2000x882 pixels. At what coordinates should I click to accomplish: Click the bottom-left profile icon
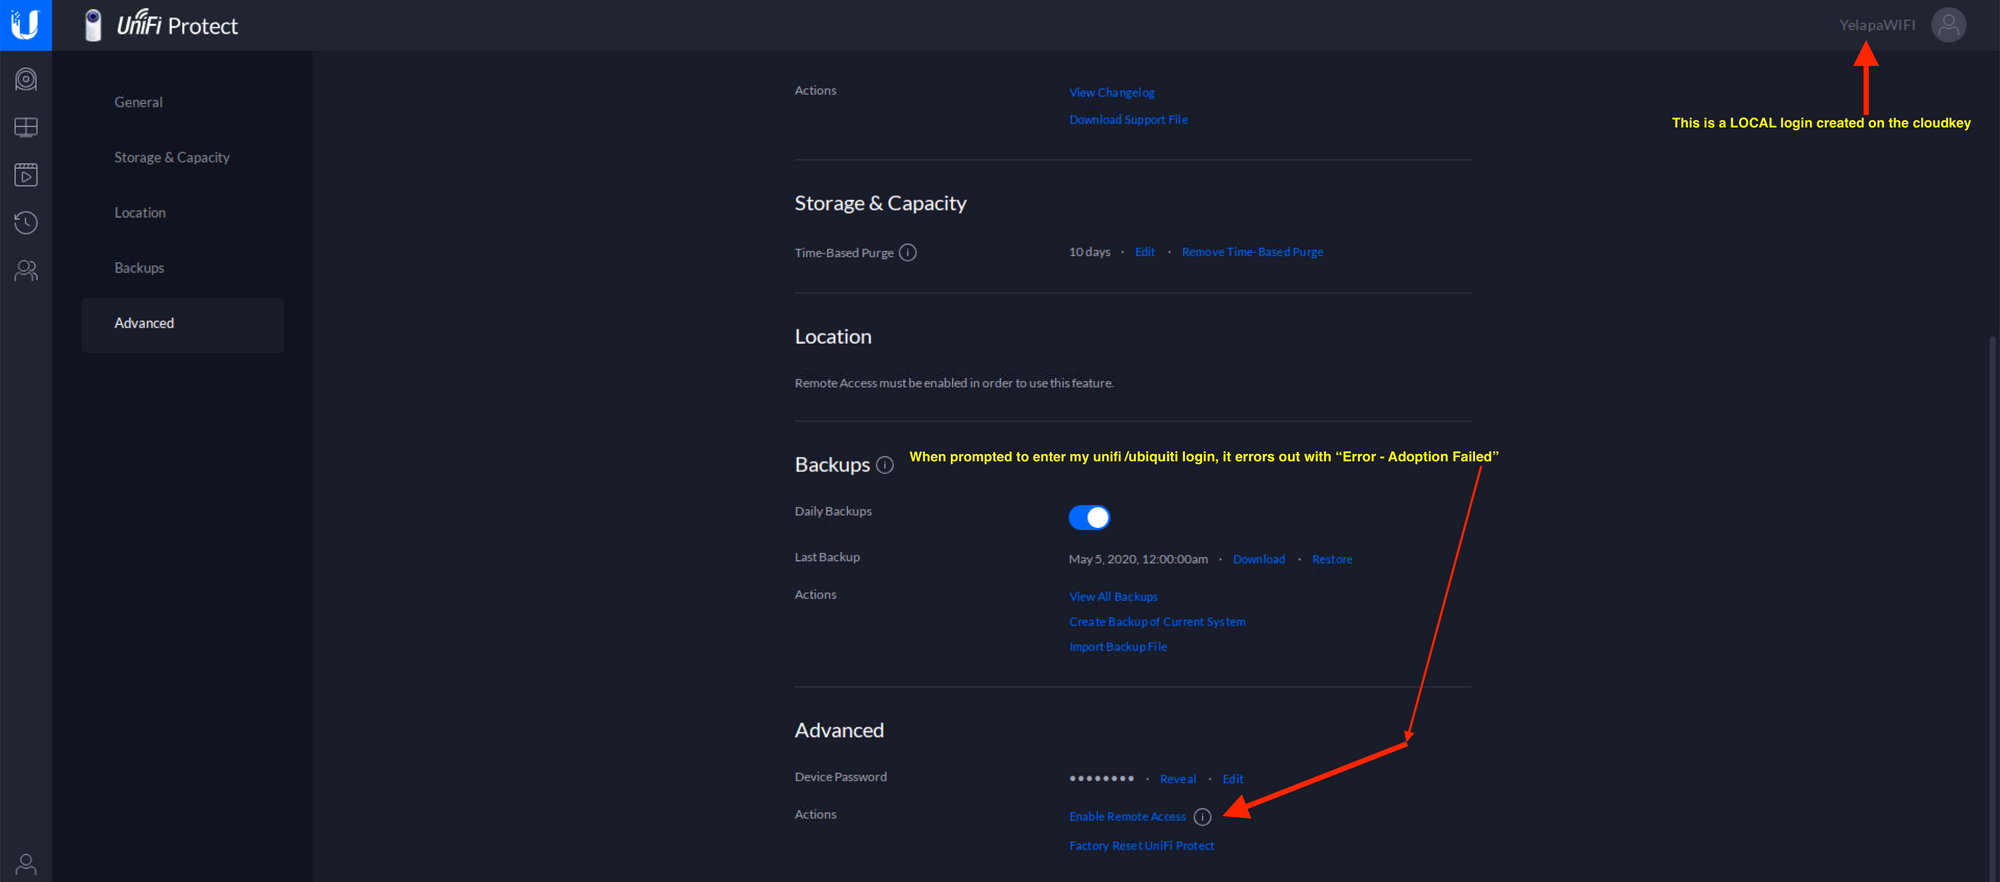(26, 864)
